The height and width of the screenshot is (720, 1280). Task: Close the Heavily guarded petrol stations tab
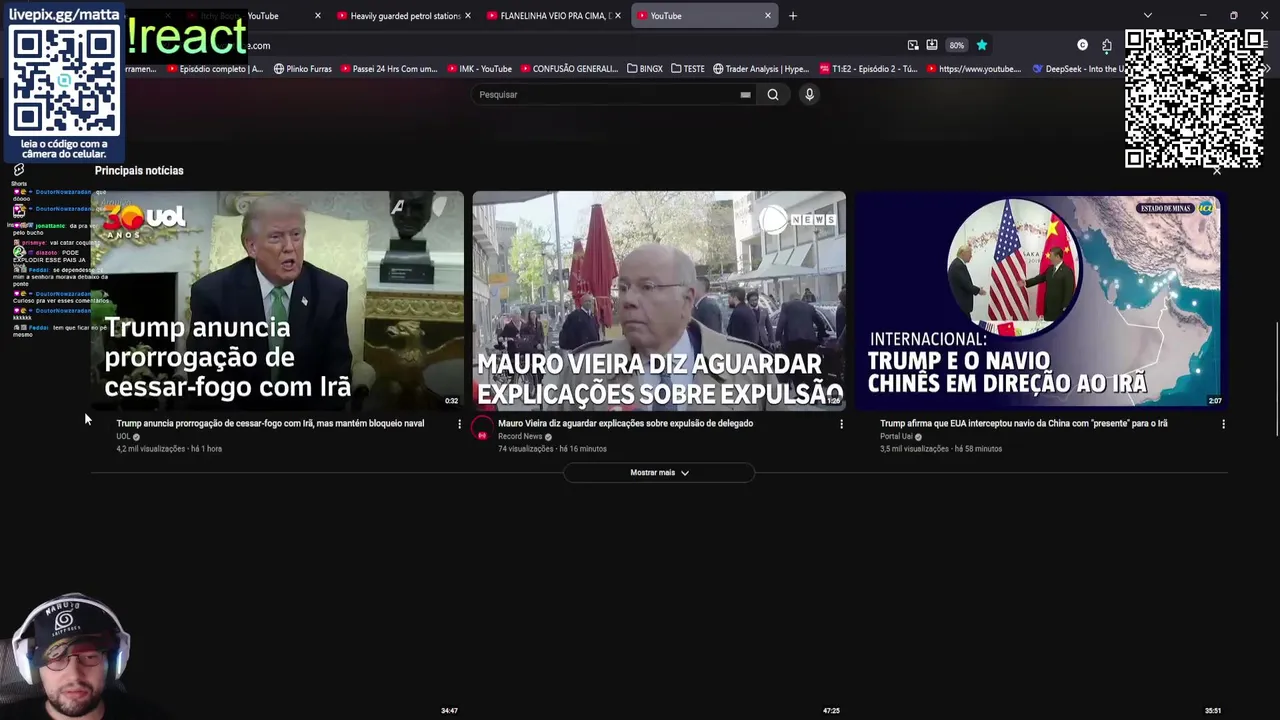pos(468,16)
